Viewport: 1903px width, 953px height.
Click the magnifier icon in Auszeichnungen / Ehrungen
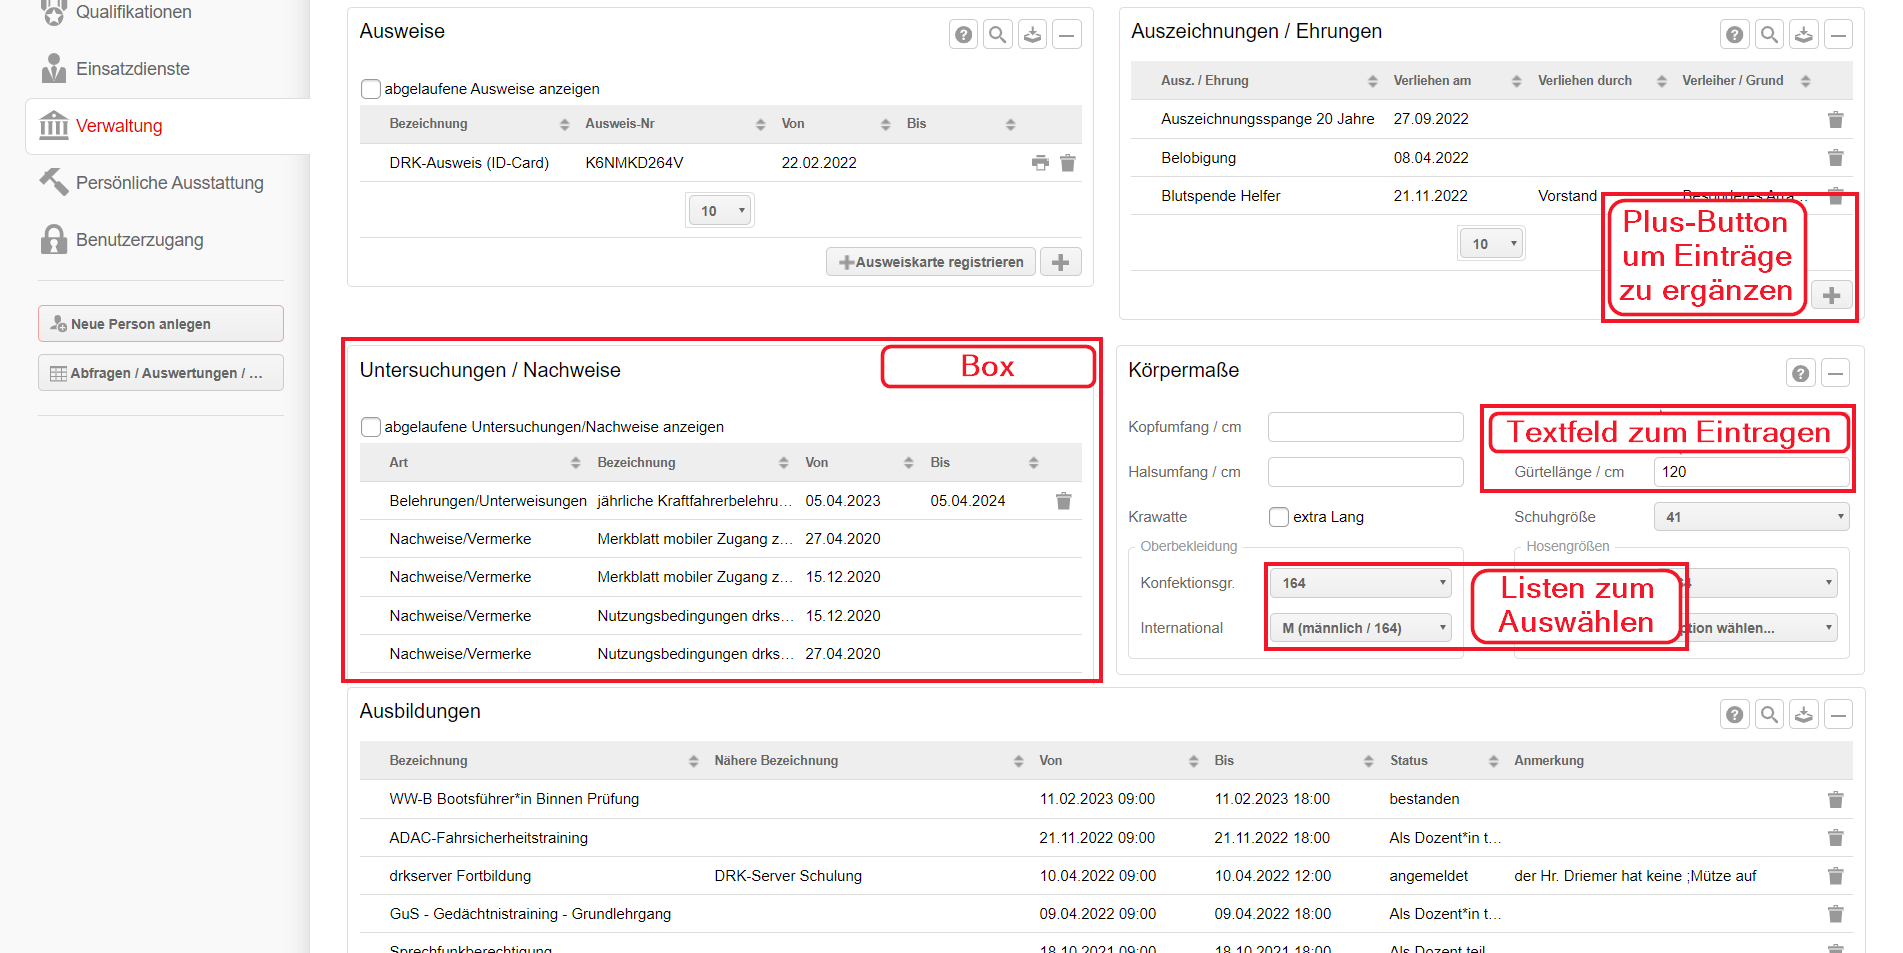[1769, 33]
